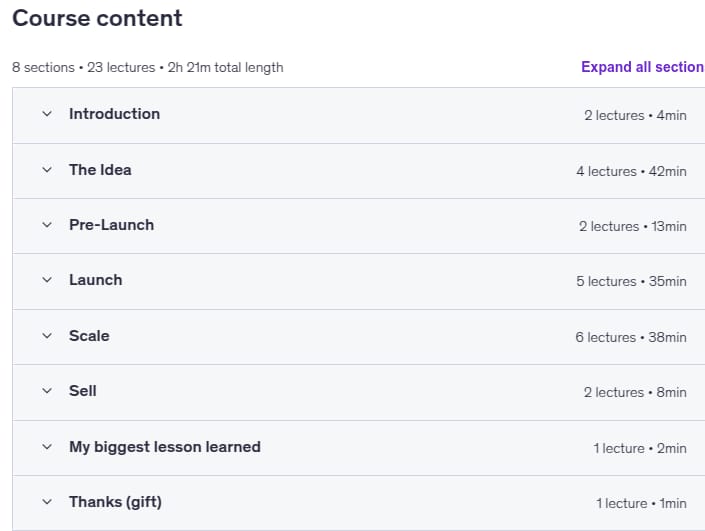The image size is (705, 531).
Task: Expand the Introduction section chevron
Action: click(x=47, y=114)
